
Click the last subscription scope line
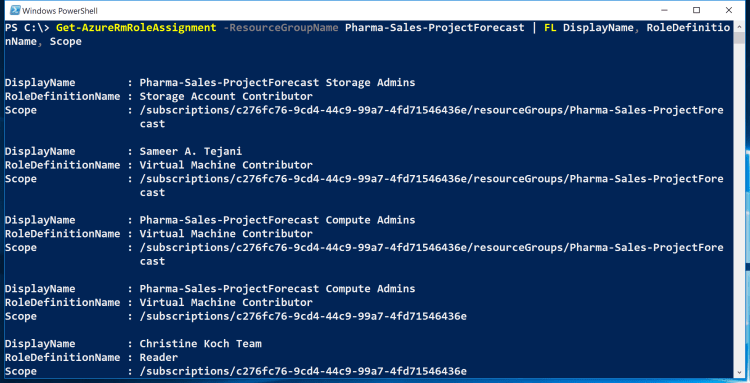pos(303,372)
